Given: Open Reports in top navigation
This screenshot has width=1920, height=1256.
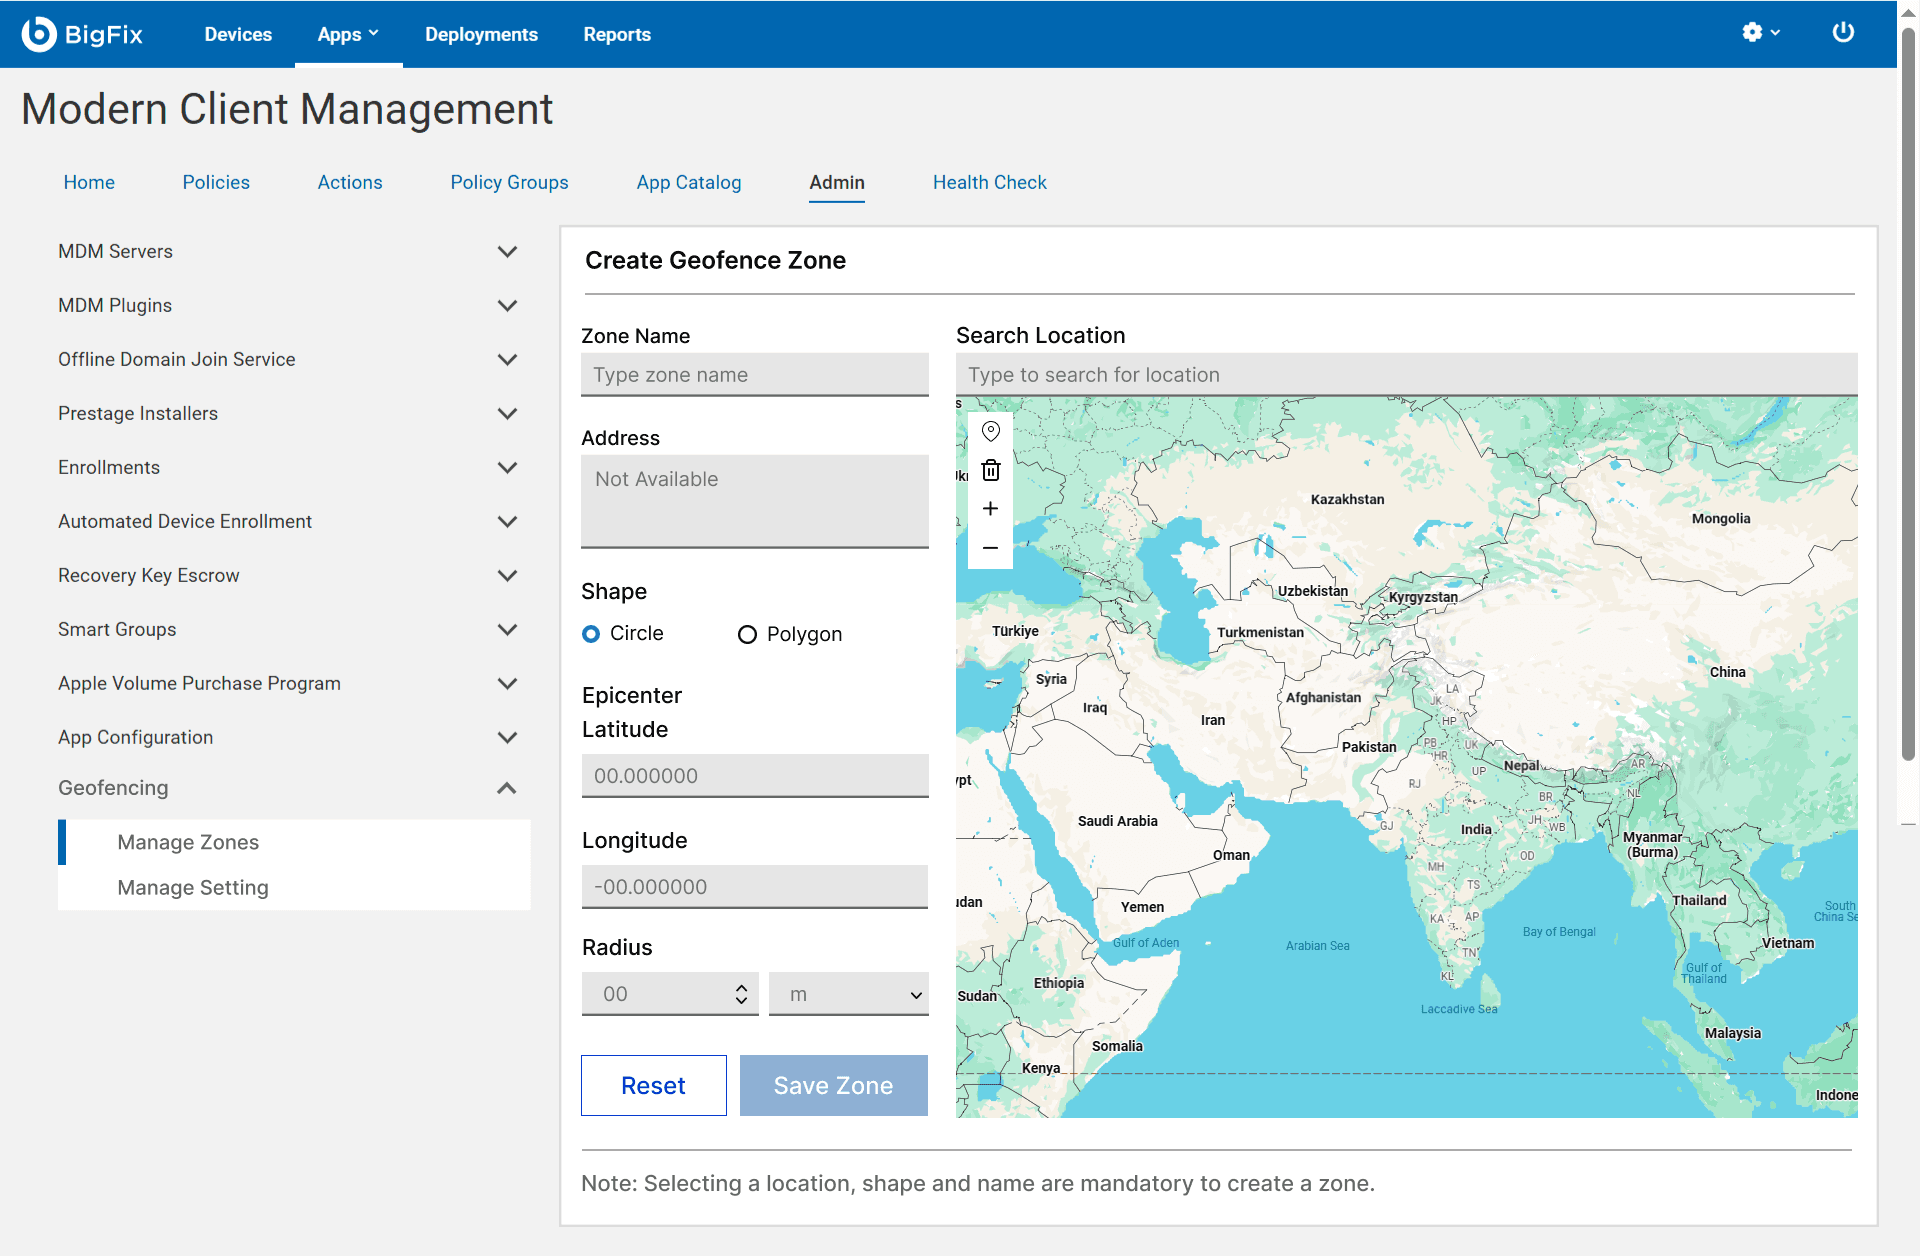Looking at the screenshot, I should 617,34.
